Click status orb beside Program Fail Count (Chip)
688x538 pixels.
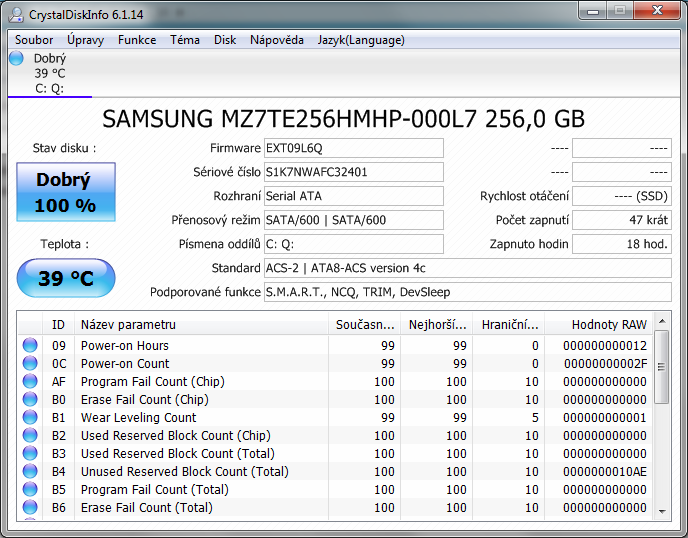(x=30, y=382)
